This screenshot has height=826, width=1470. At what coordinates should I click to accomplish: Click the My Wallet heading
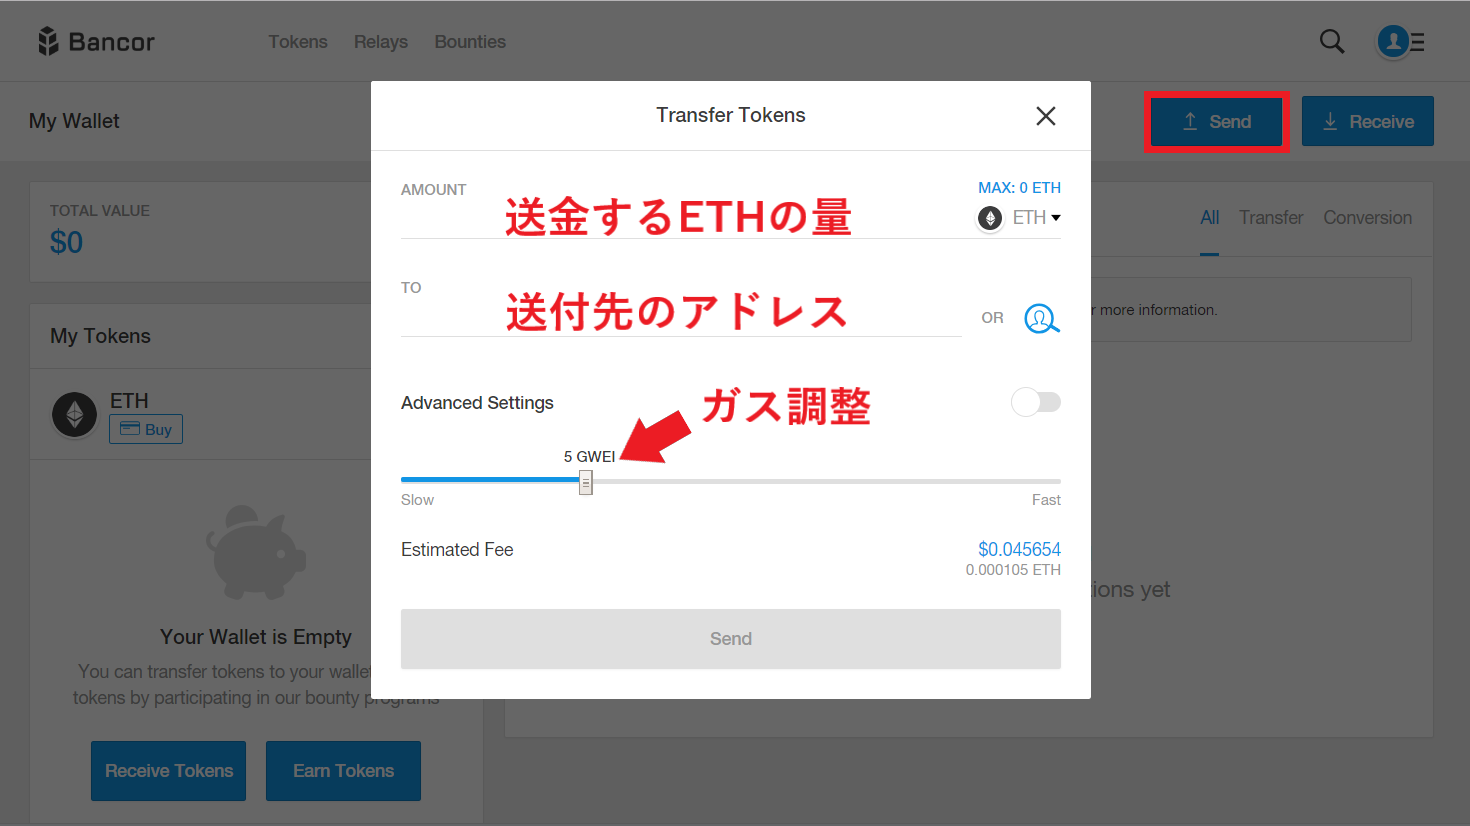pos(74,121)
